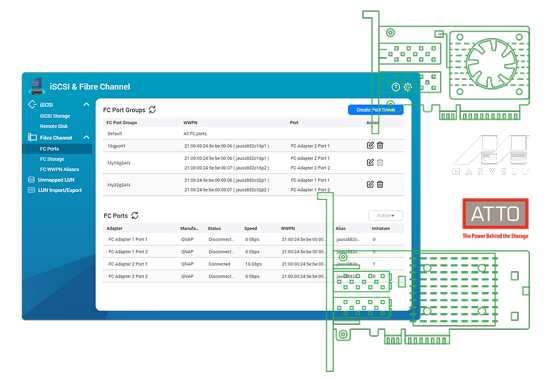Refresh the FC Ports table

(x=135, y=215)
